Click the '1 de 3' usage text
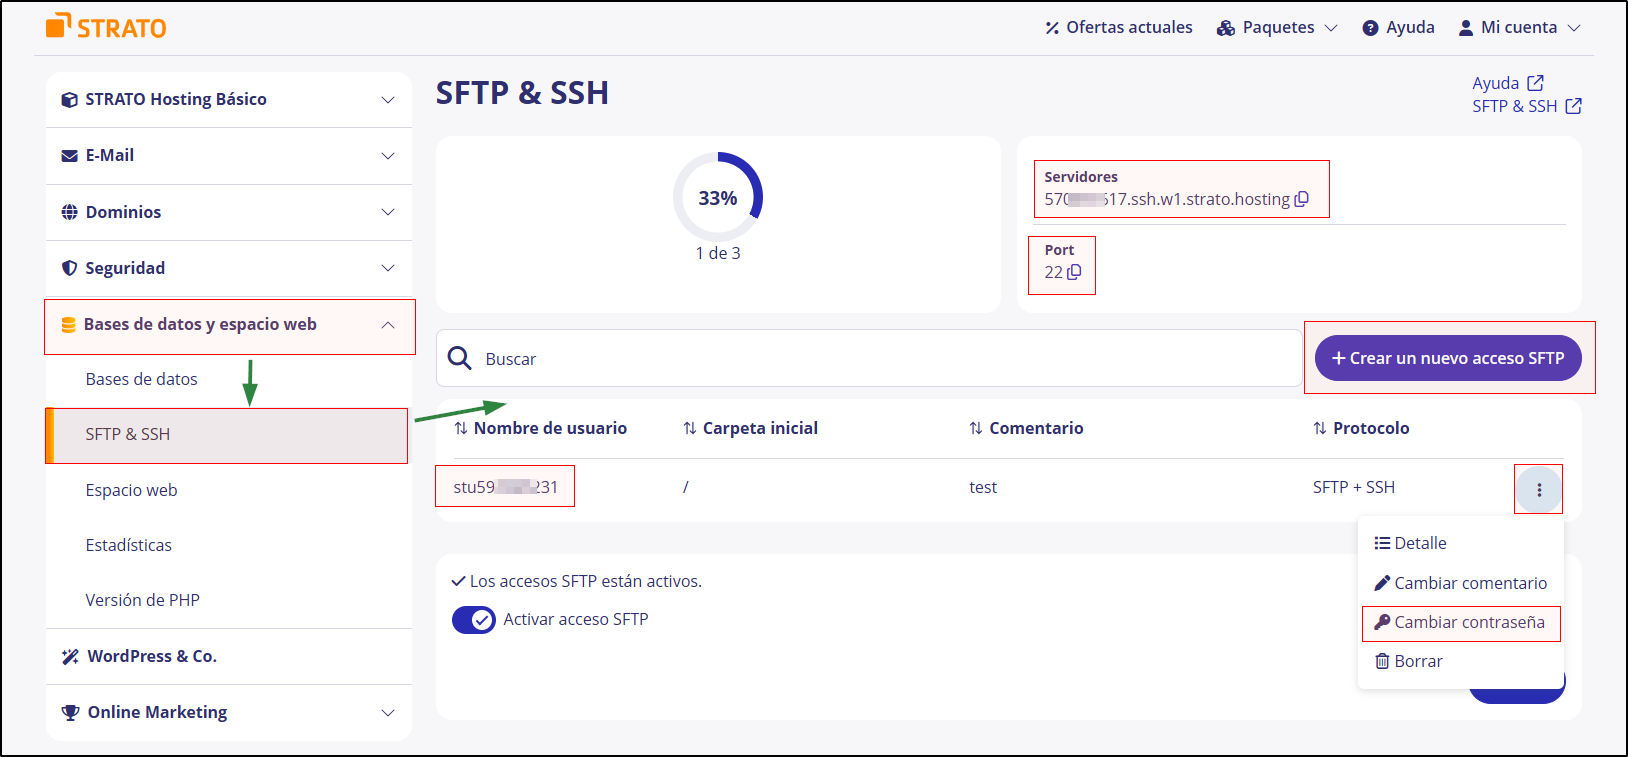Image resolution: width=1628 pixels, height=757 pixels. (x=718, y=253)
